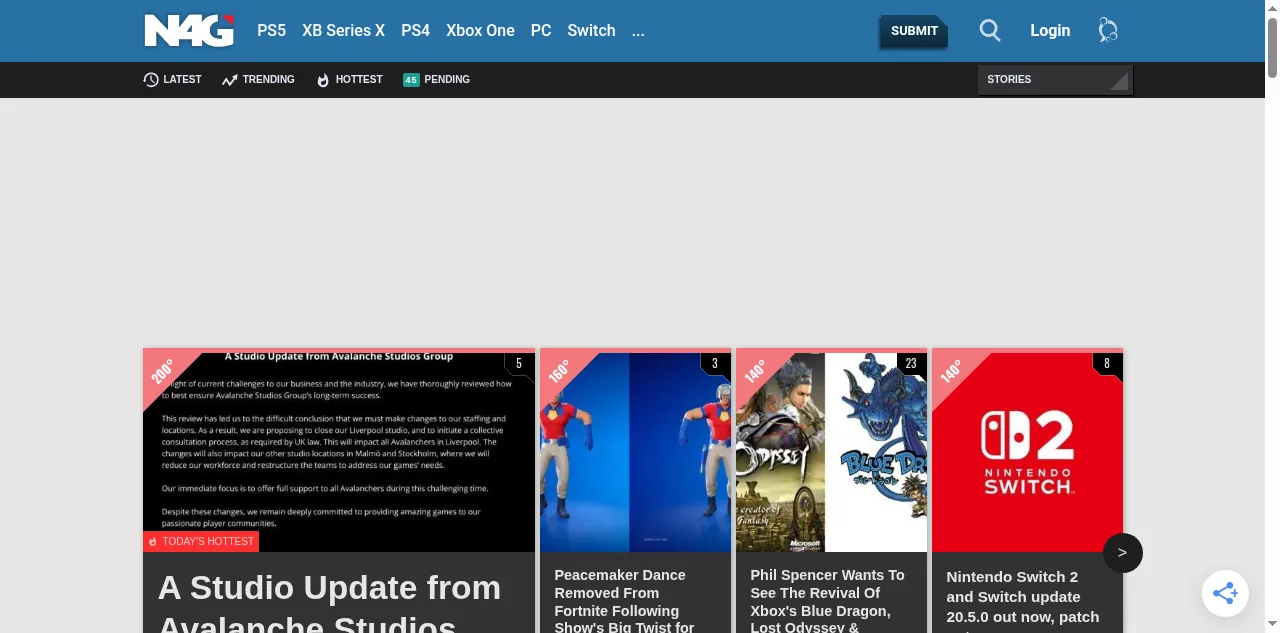Click the 140° heat badge on Switch 2 story
The height and width of the screenshot is (633, 1280).
pos(951,372)
